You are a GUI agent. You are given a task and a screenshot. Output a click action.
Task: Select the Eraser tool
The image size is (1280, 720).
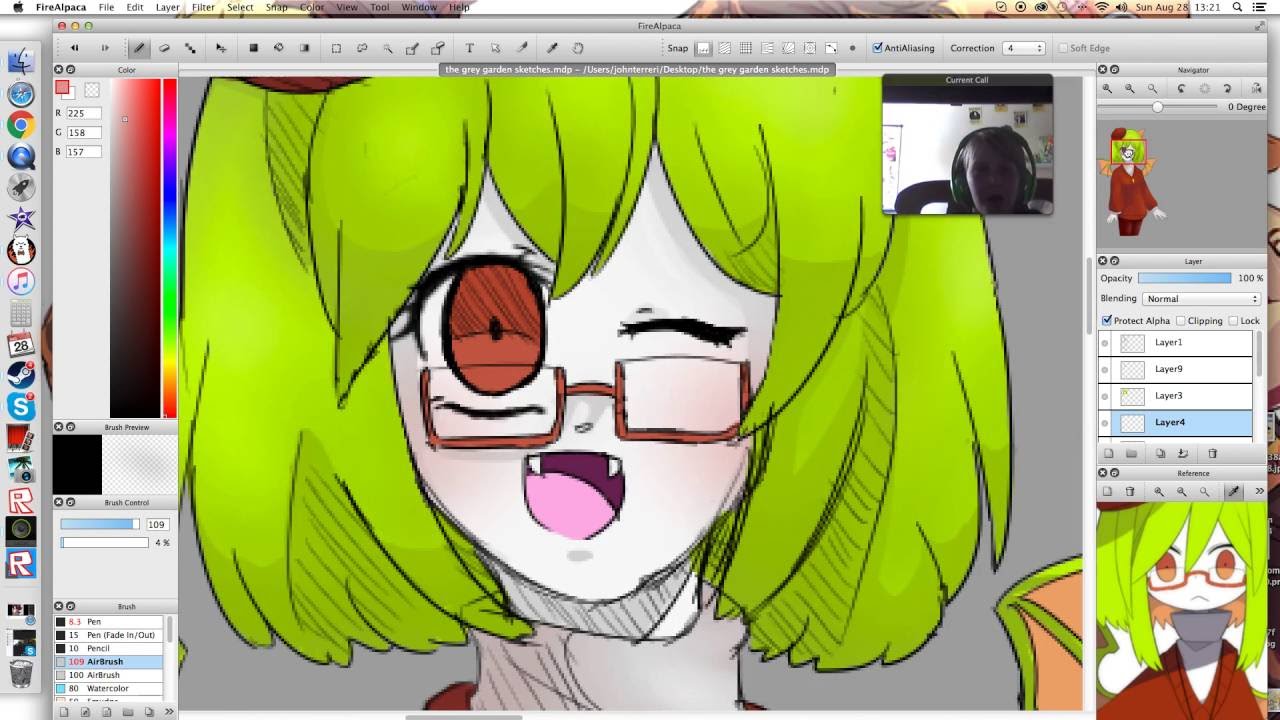click(165, 48)
